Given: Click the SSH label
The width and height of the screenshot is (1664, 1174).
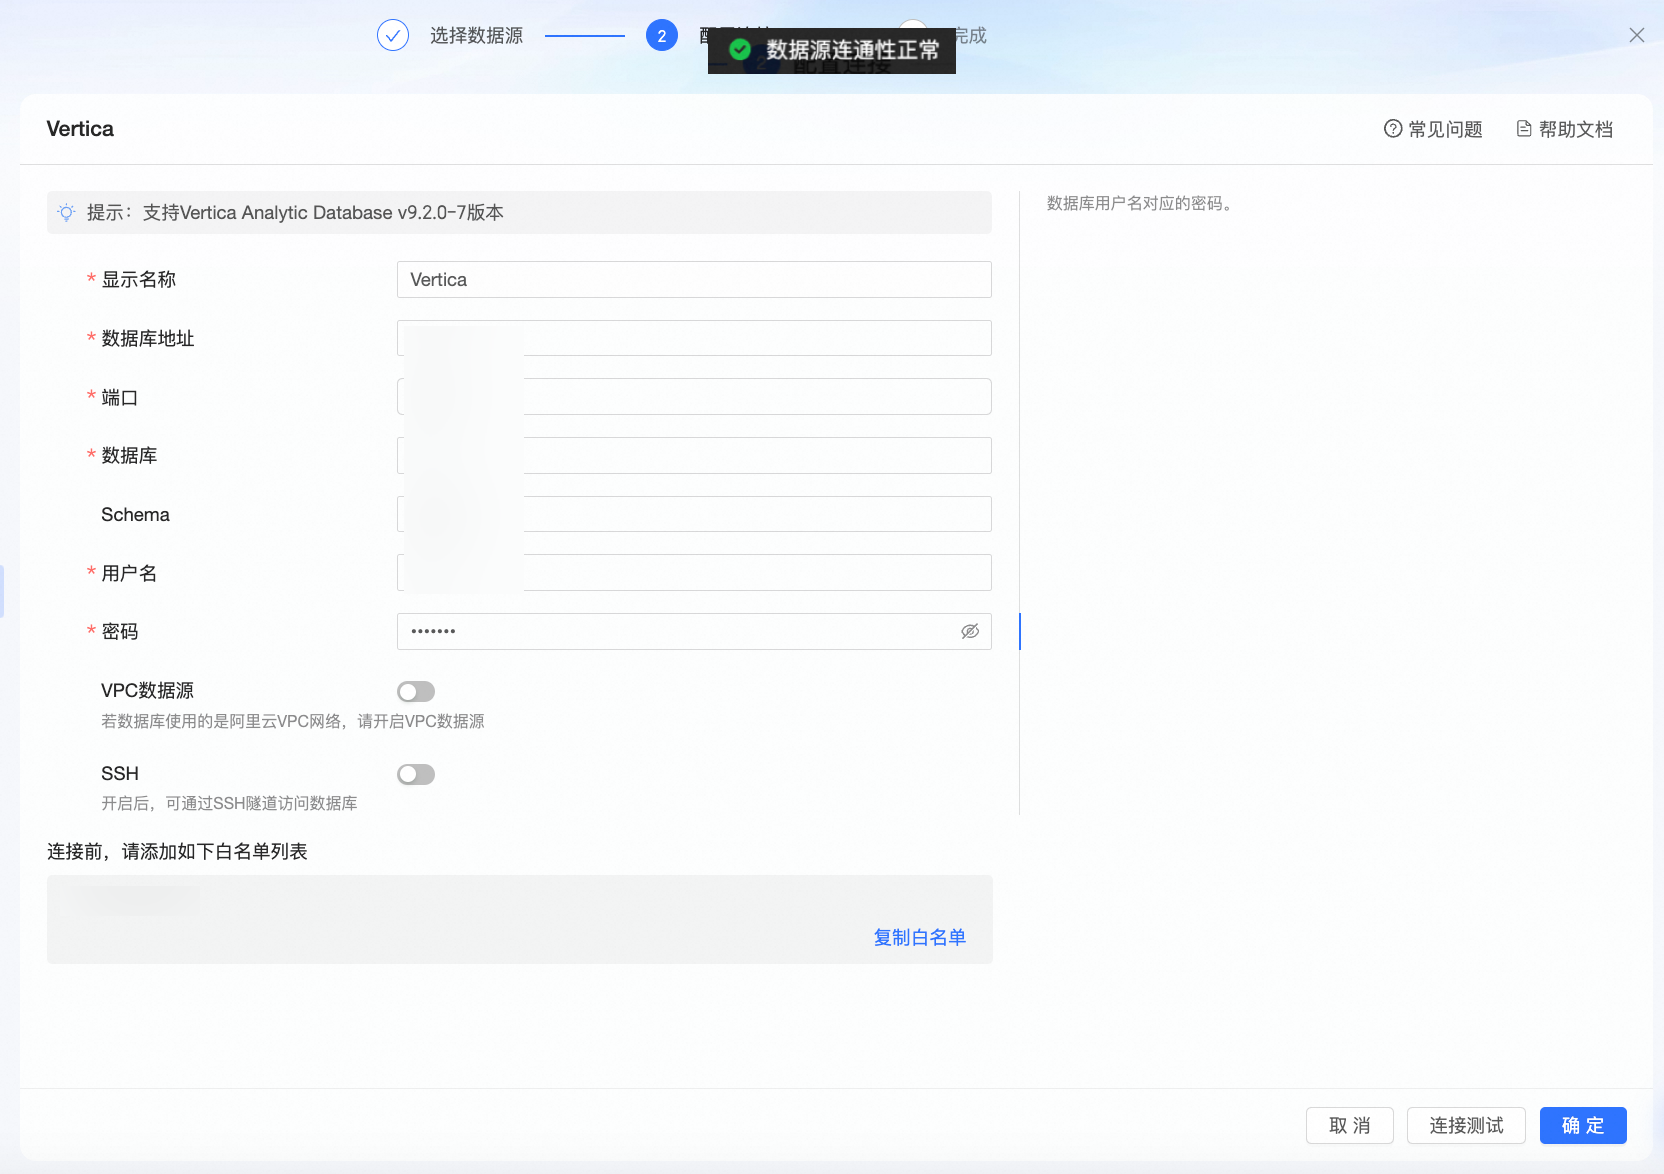Looking at the screenshot, I should coord(120,773).
